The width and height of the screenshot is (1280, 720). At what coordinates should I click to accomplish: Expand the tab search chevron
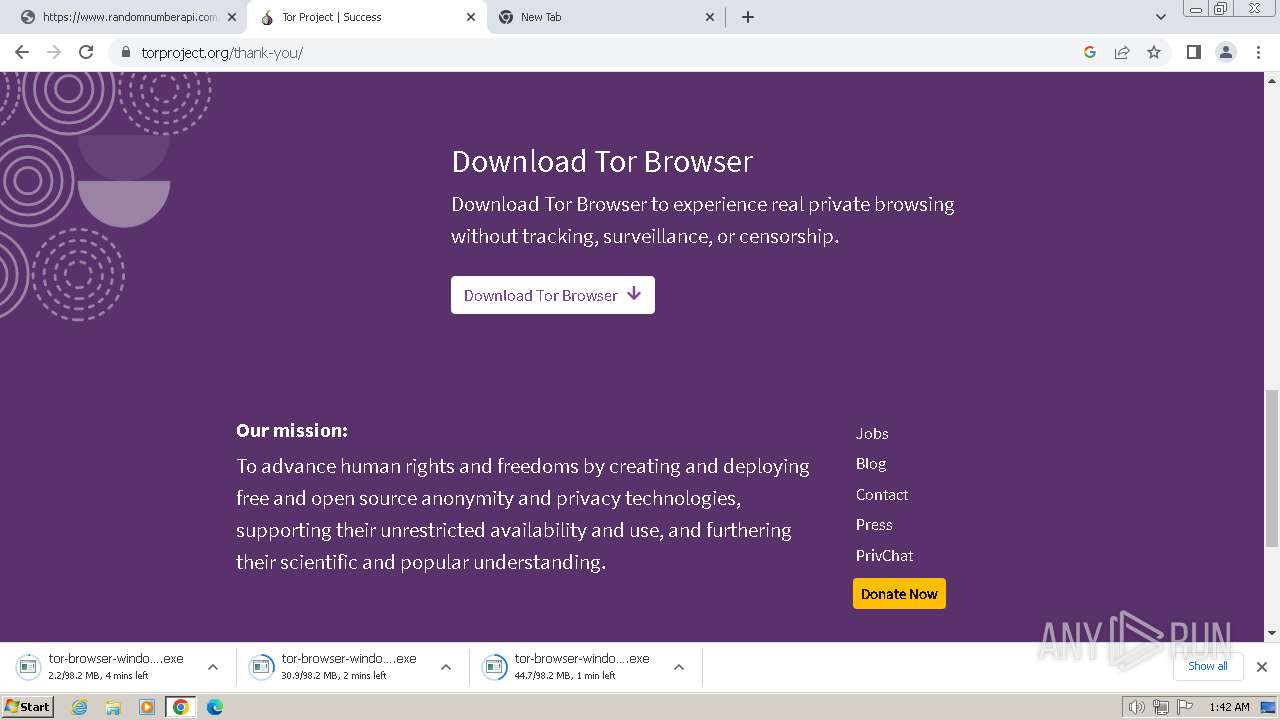pos(1161,17)
